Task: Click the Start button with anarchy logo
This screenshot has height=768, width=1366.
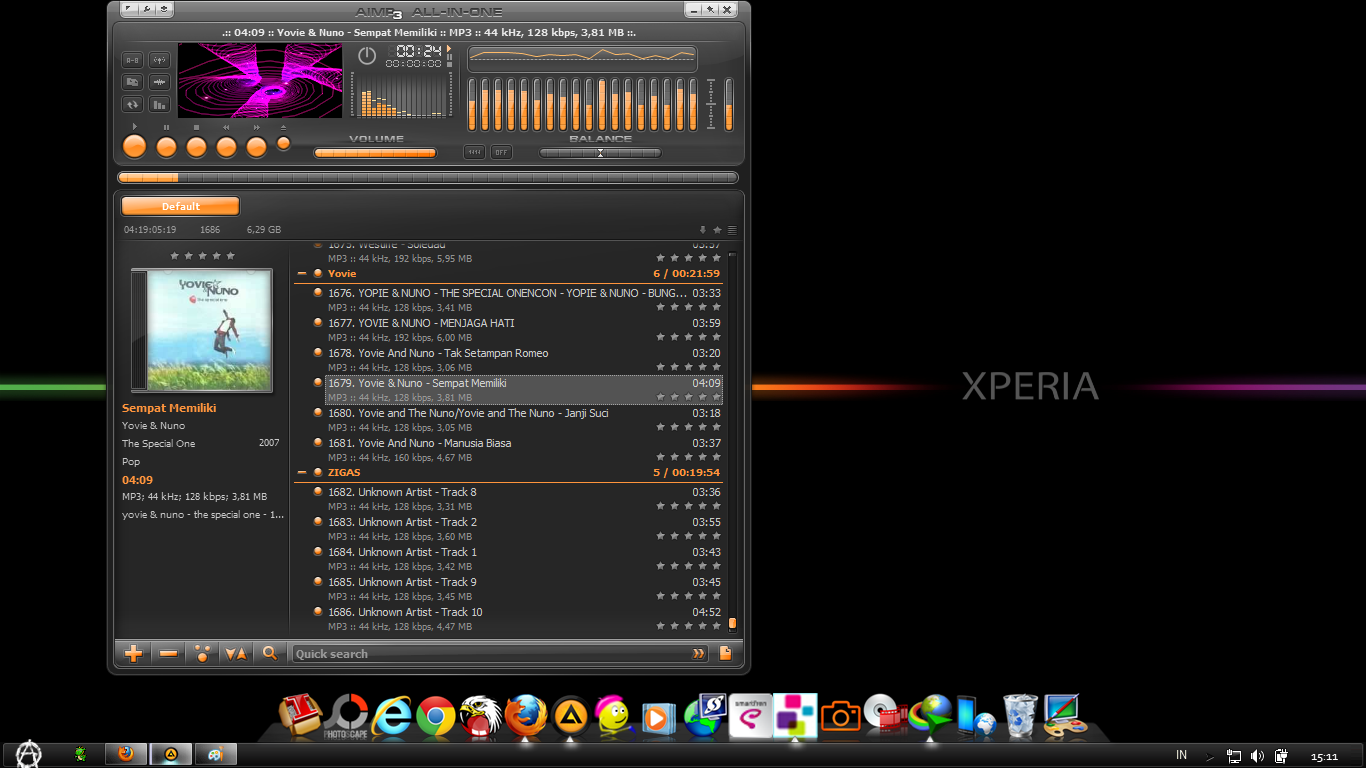Action: click(27, 755)
